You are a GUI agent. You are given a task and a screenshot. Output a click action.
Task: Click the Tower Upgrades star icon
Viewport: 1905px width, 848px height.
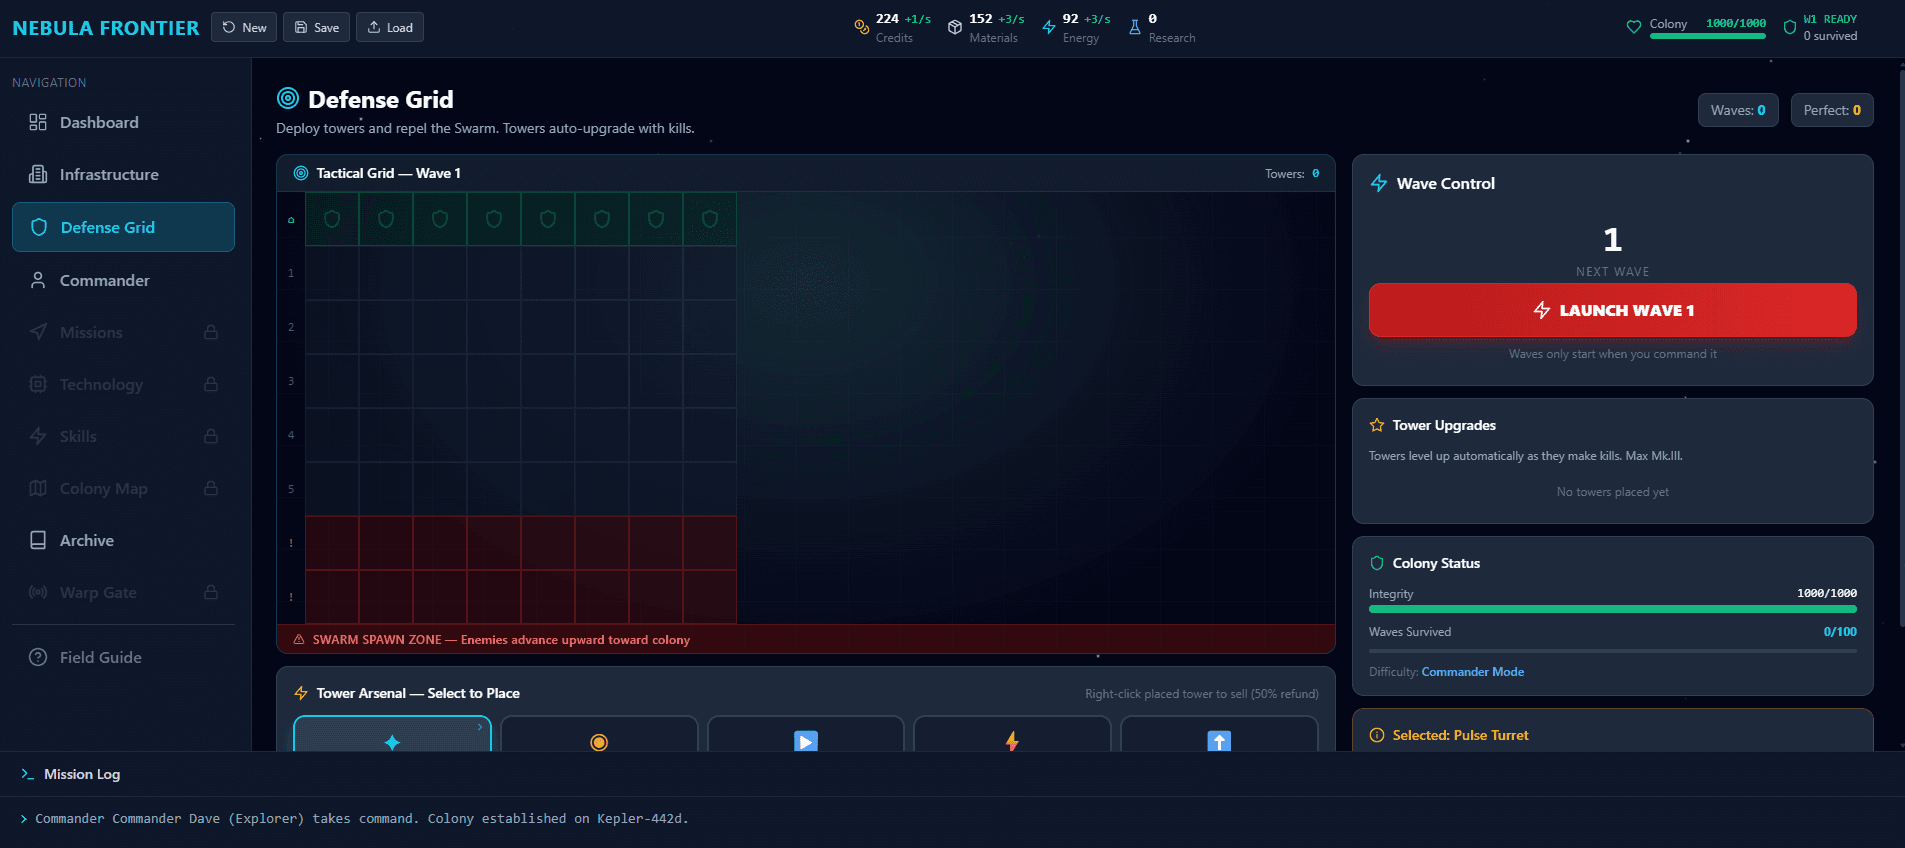[1377, 425]
